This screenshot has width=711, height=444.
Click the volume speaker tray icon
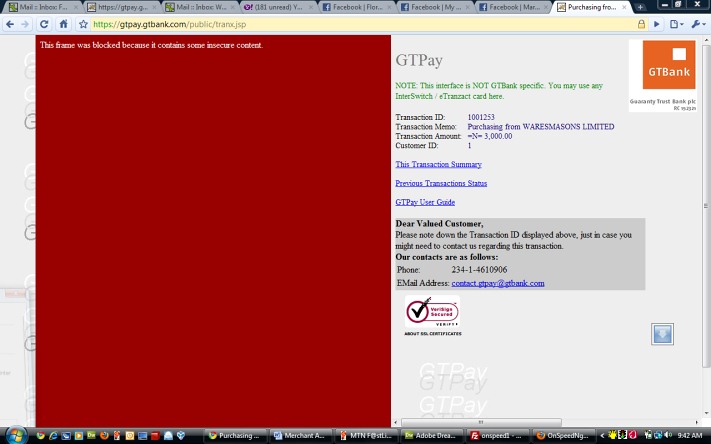pos(668,435)
